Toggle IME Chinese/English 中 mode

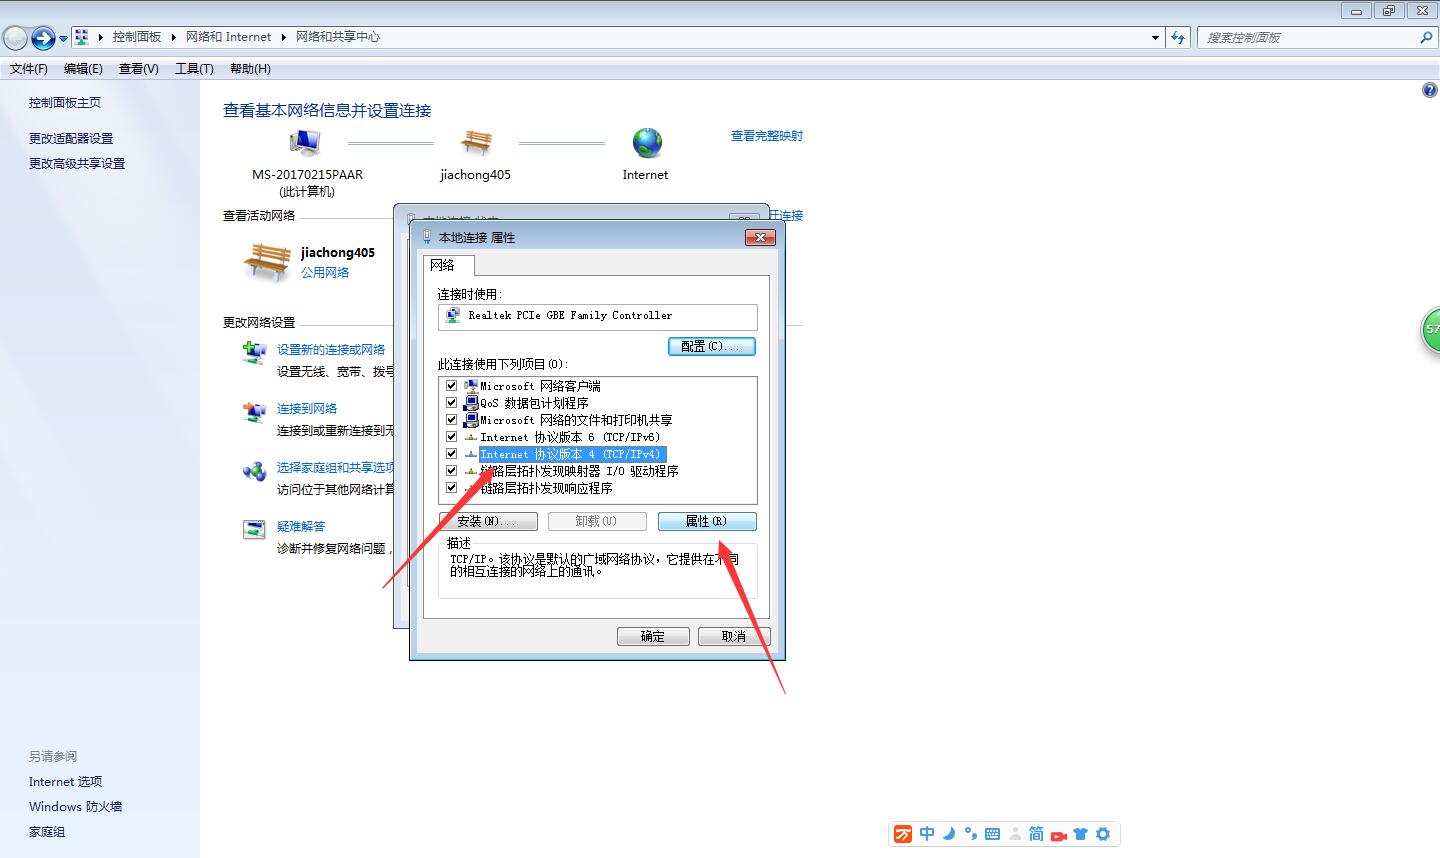(x=927, y=834)
